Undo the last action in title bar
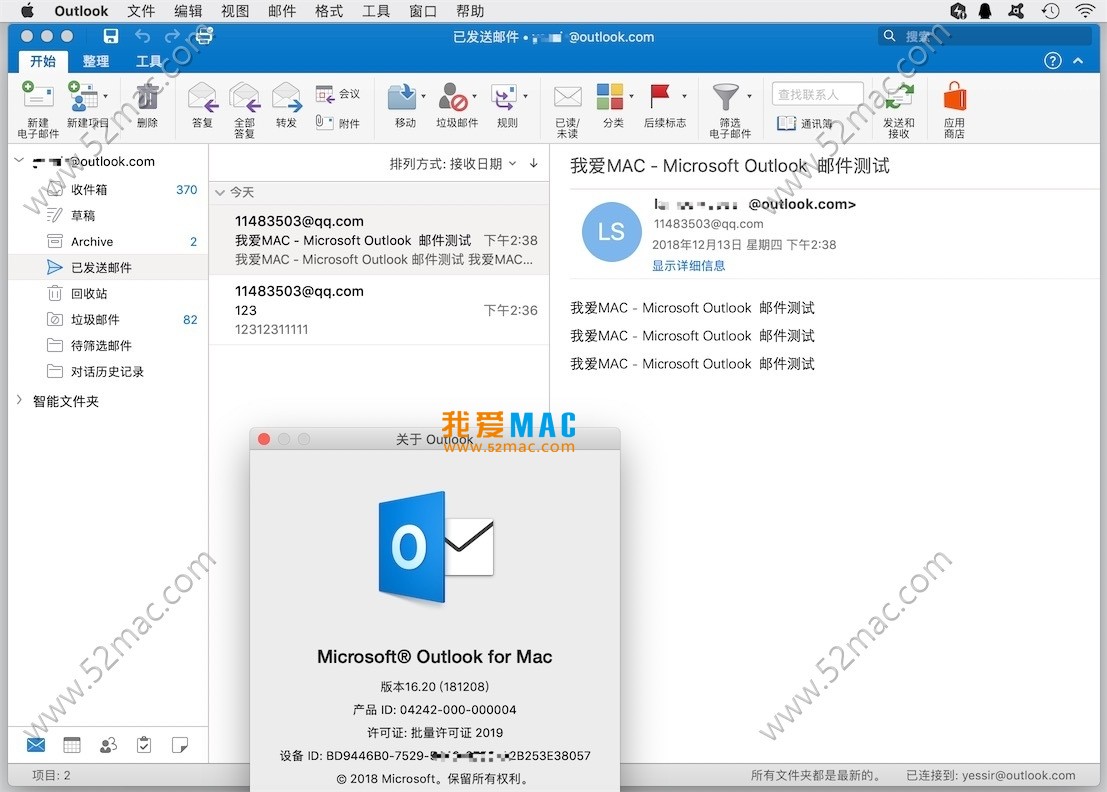 point(143,36)
